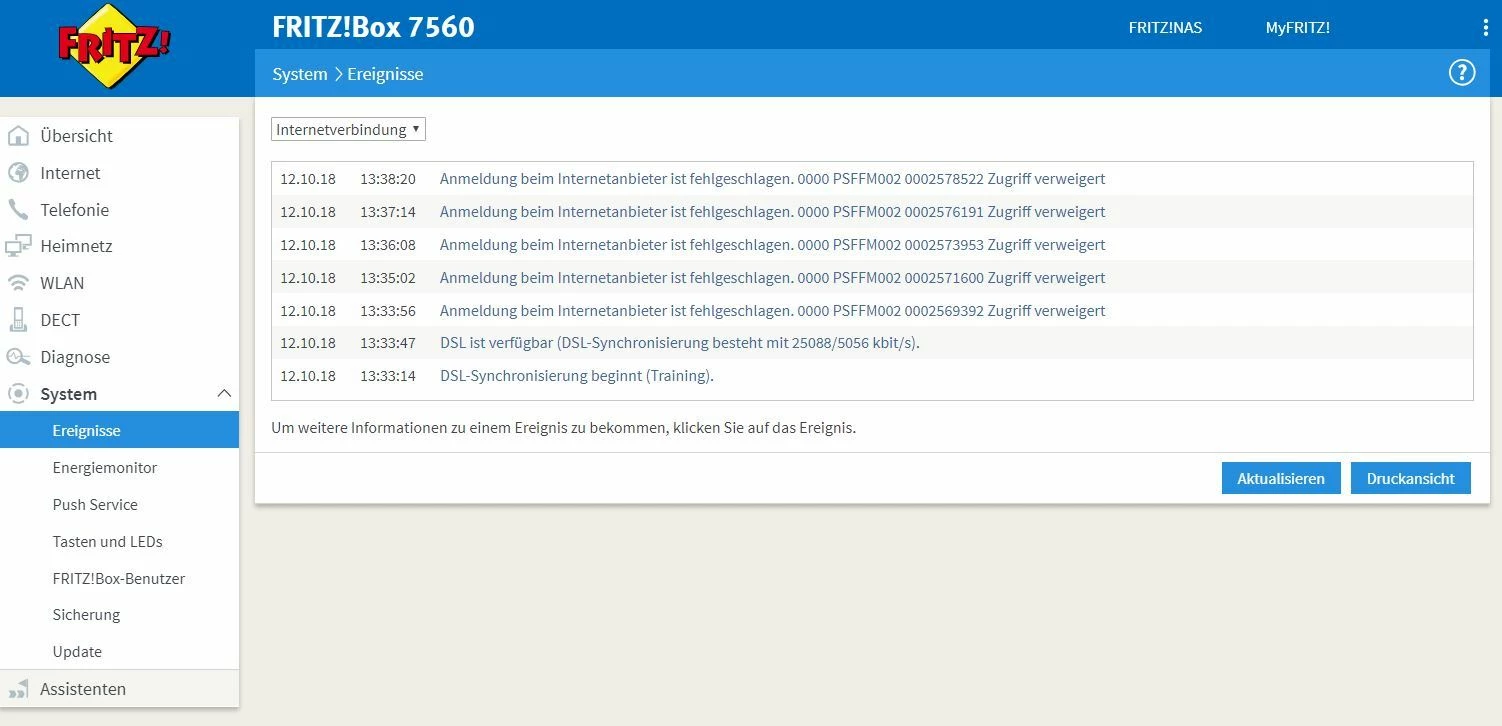Click the cordless phone icon for DECT

(18, 320)
